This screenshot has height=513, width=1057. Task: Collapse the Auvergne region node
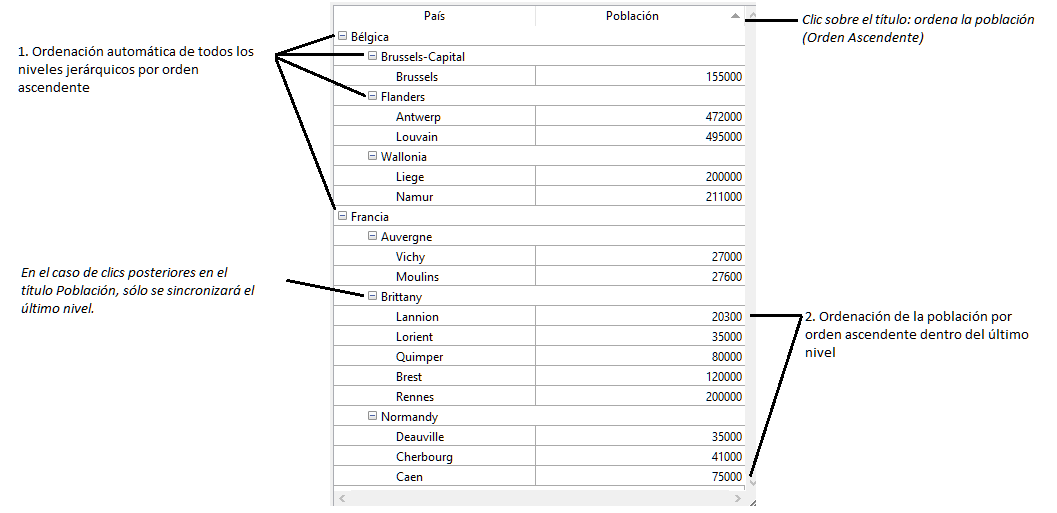pyautogui.click(x=373, y=237)
